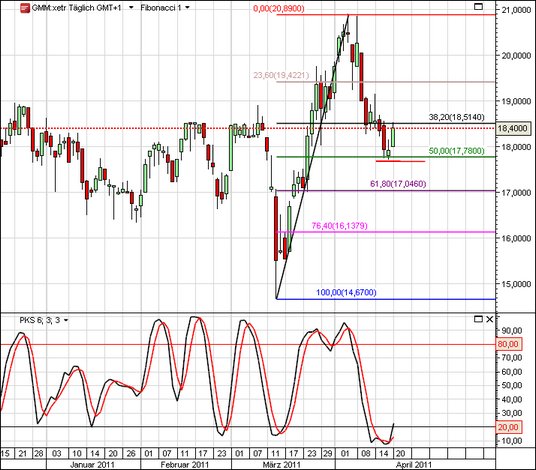Open the GMM:xetr Täglich GMT+1 dropdown arrow
This screenshot has width=536, height=470.
pos(131,8)
